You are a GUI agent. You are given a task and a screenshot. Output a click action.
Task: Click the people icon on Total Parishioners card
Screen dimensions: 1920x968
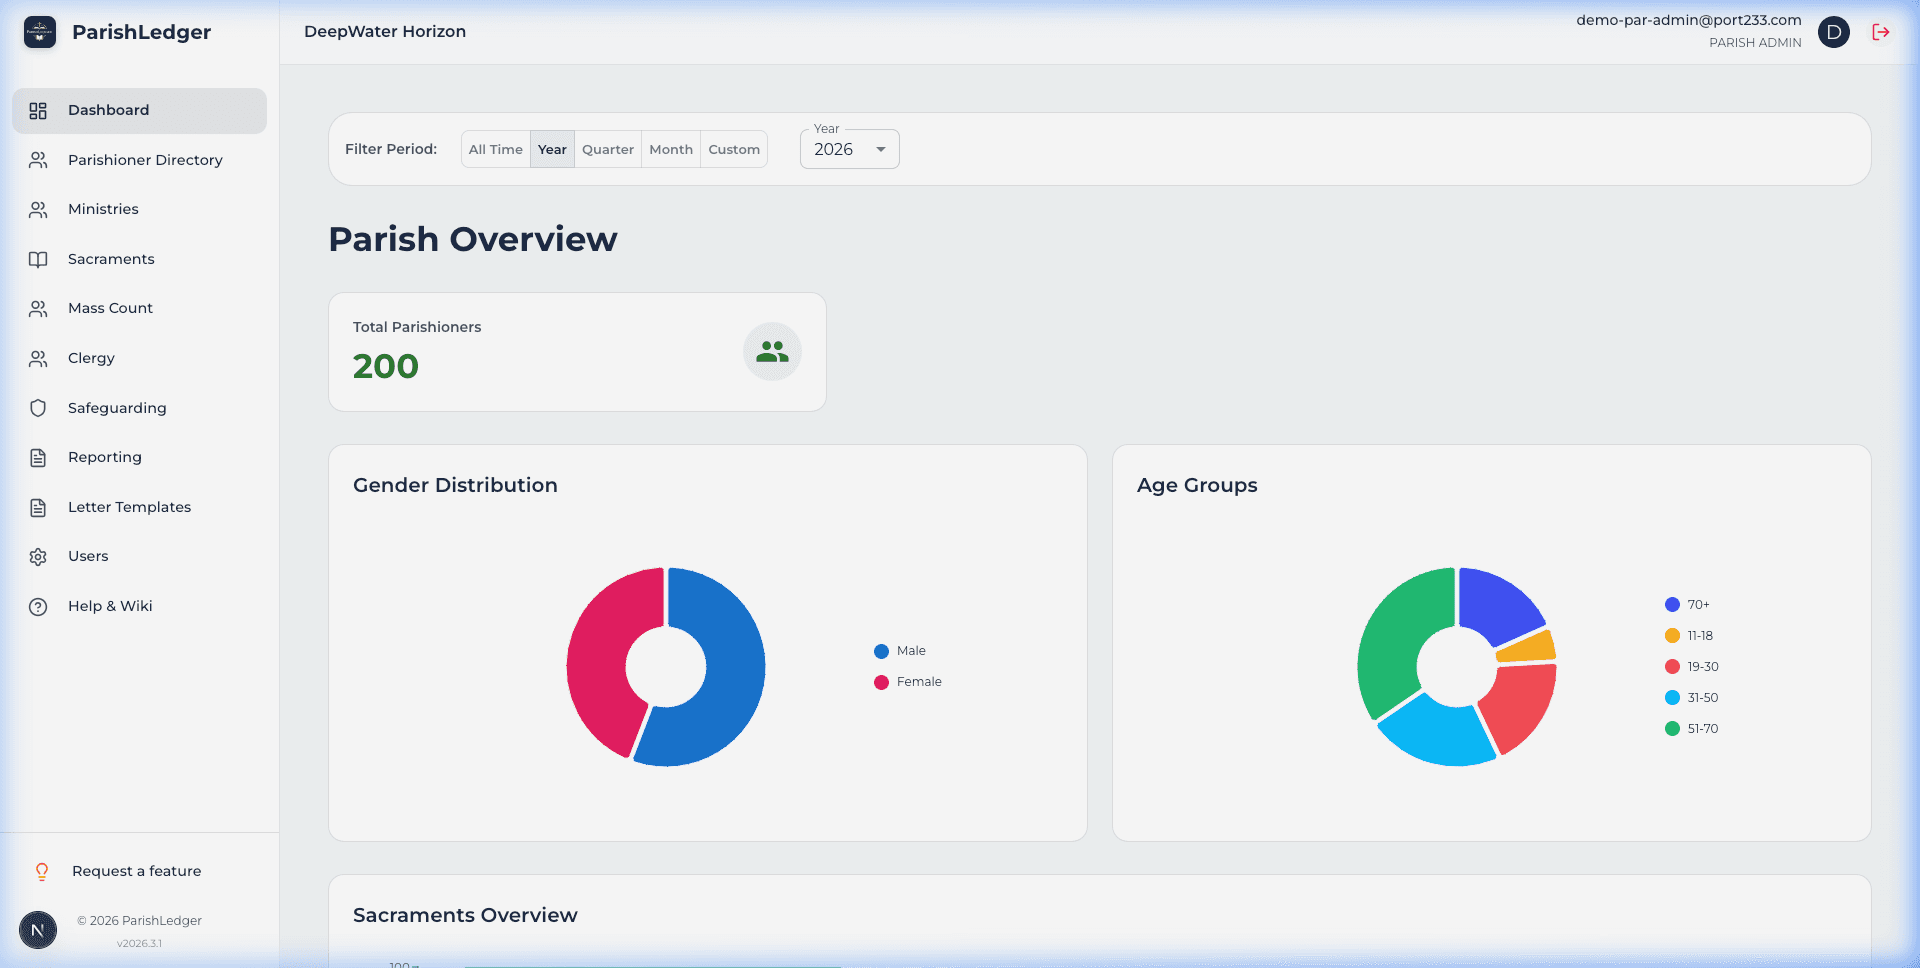click(x=771, y=351)
